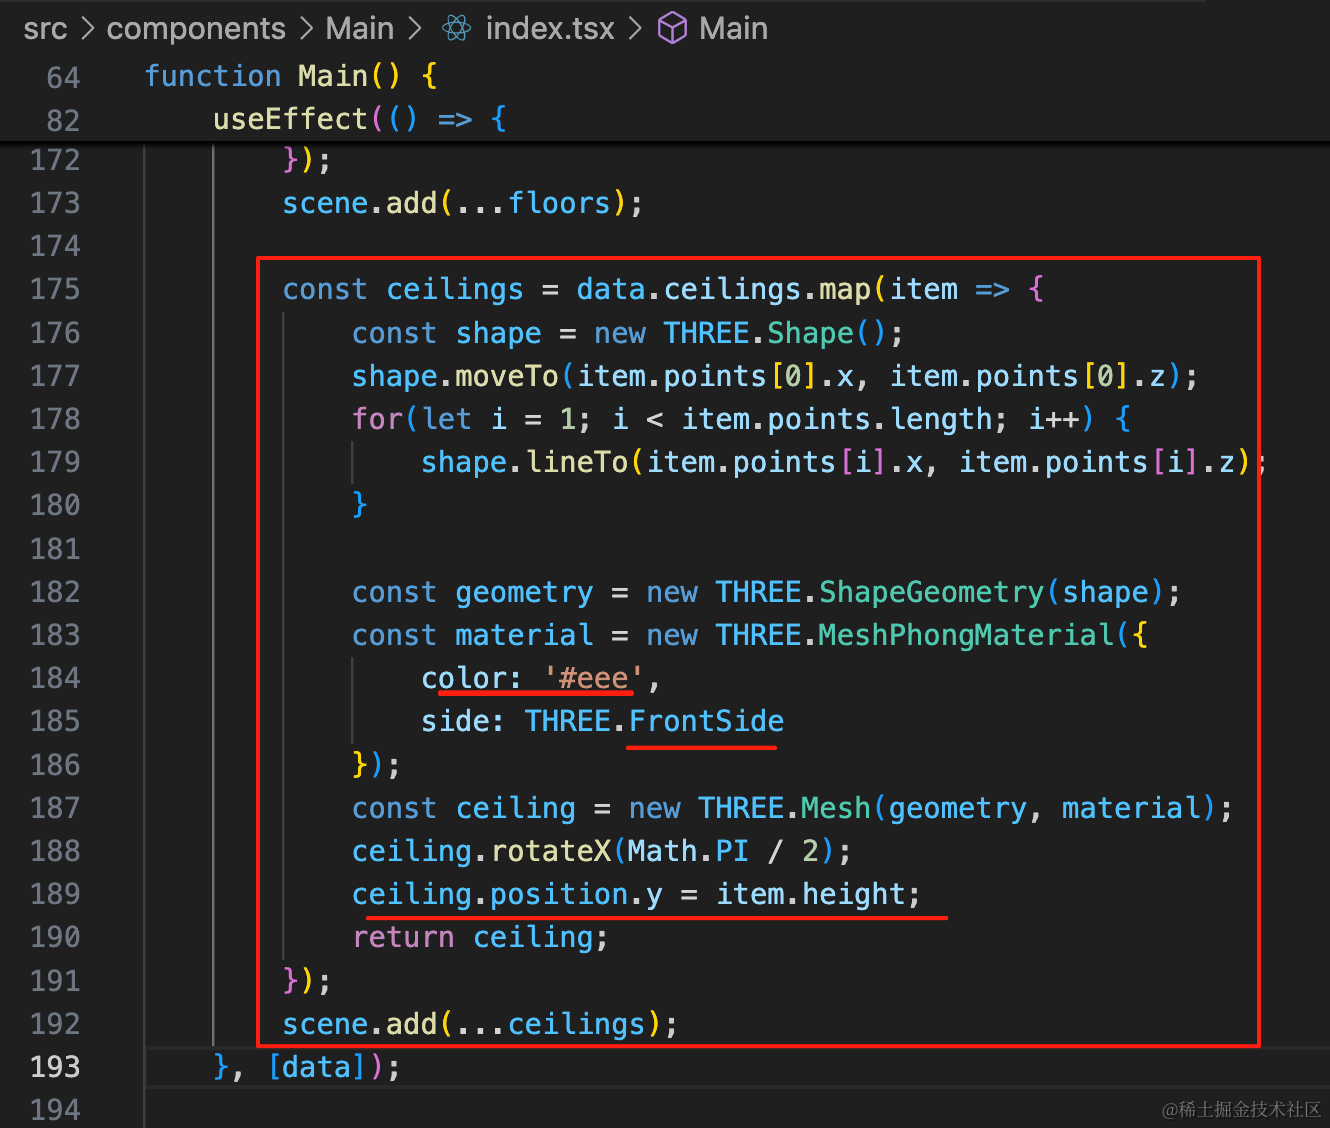Click 'item.height' on line 189
1330x1128 pixels.
pos(810,894)
